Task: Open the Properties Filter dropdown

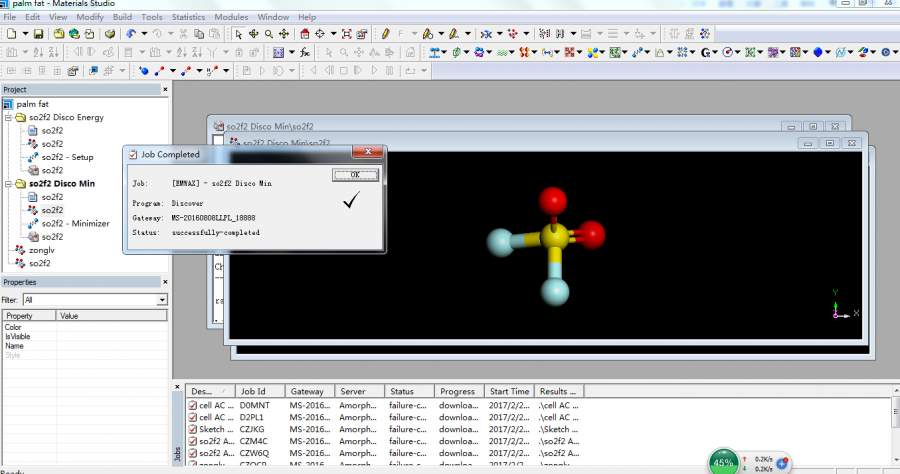Action: [x=162, y=300]
